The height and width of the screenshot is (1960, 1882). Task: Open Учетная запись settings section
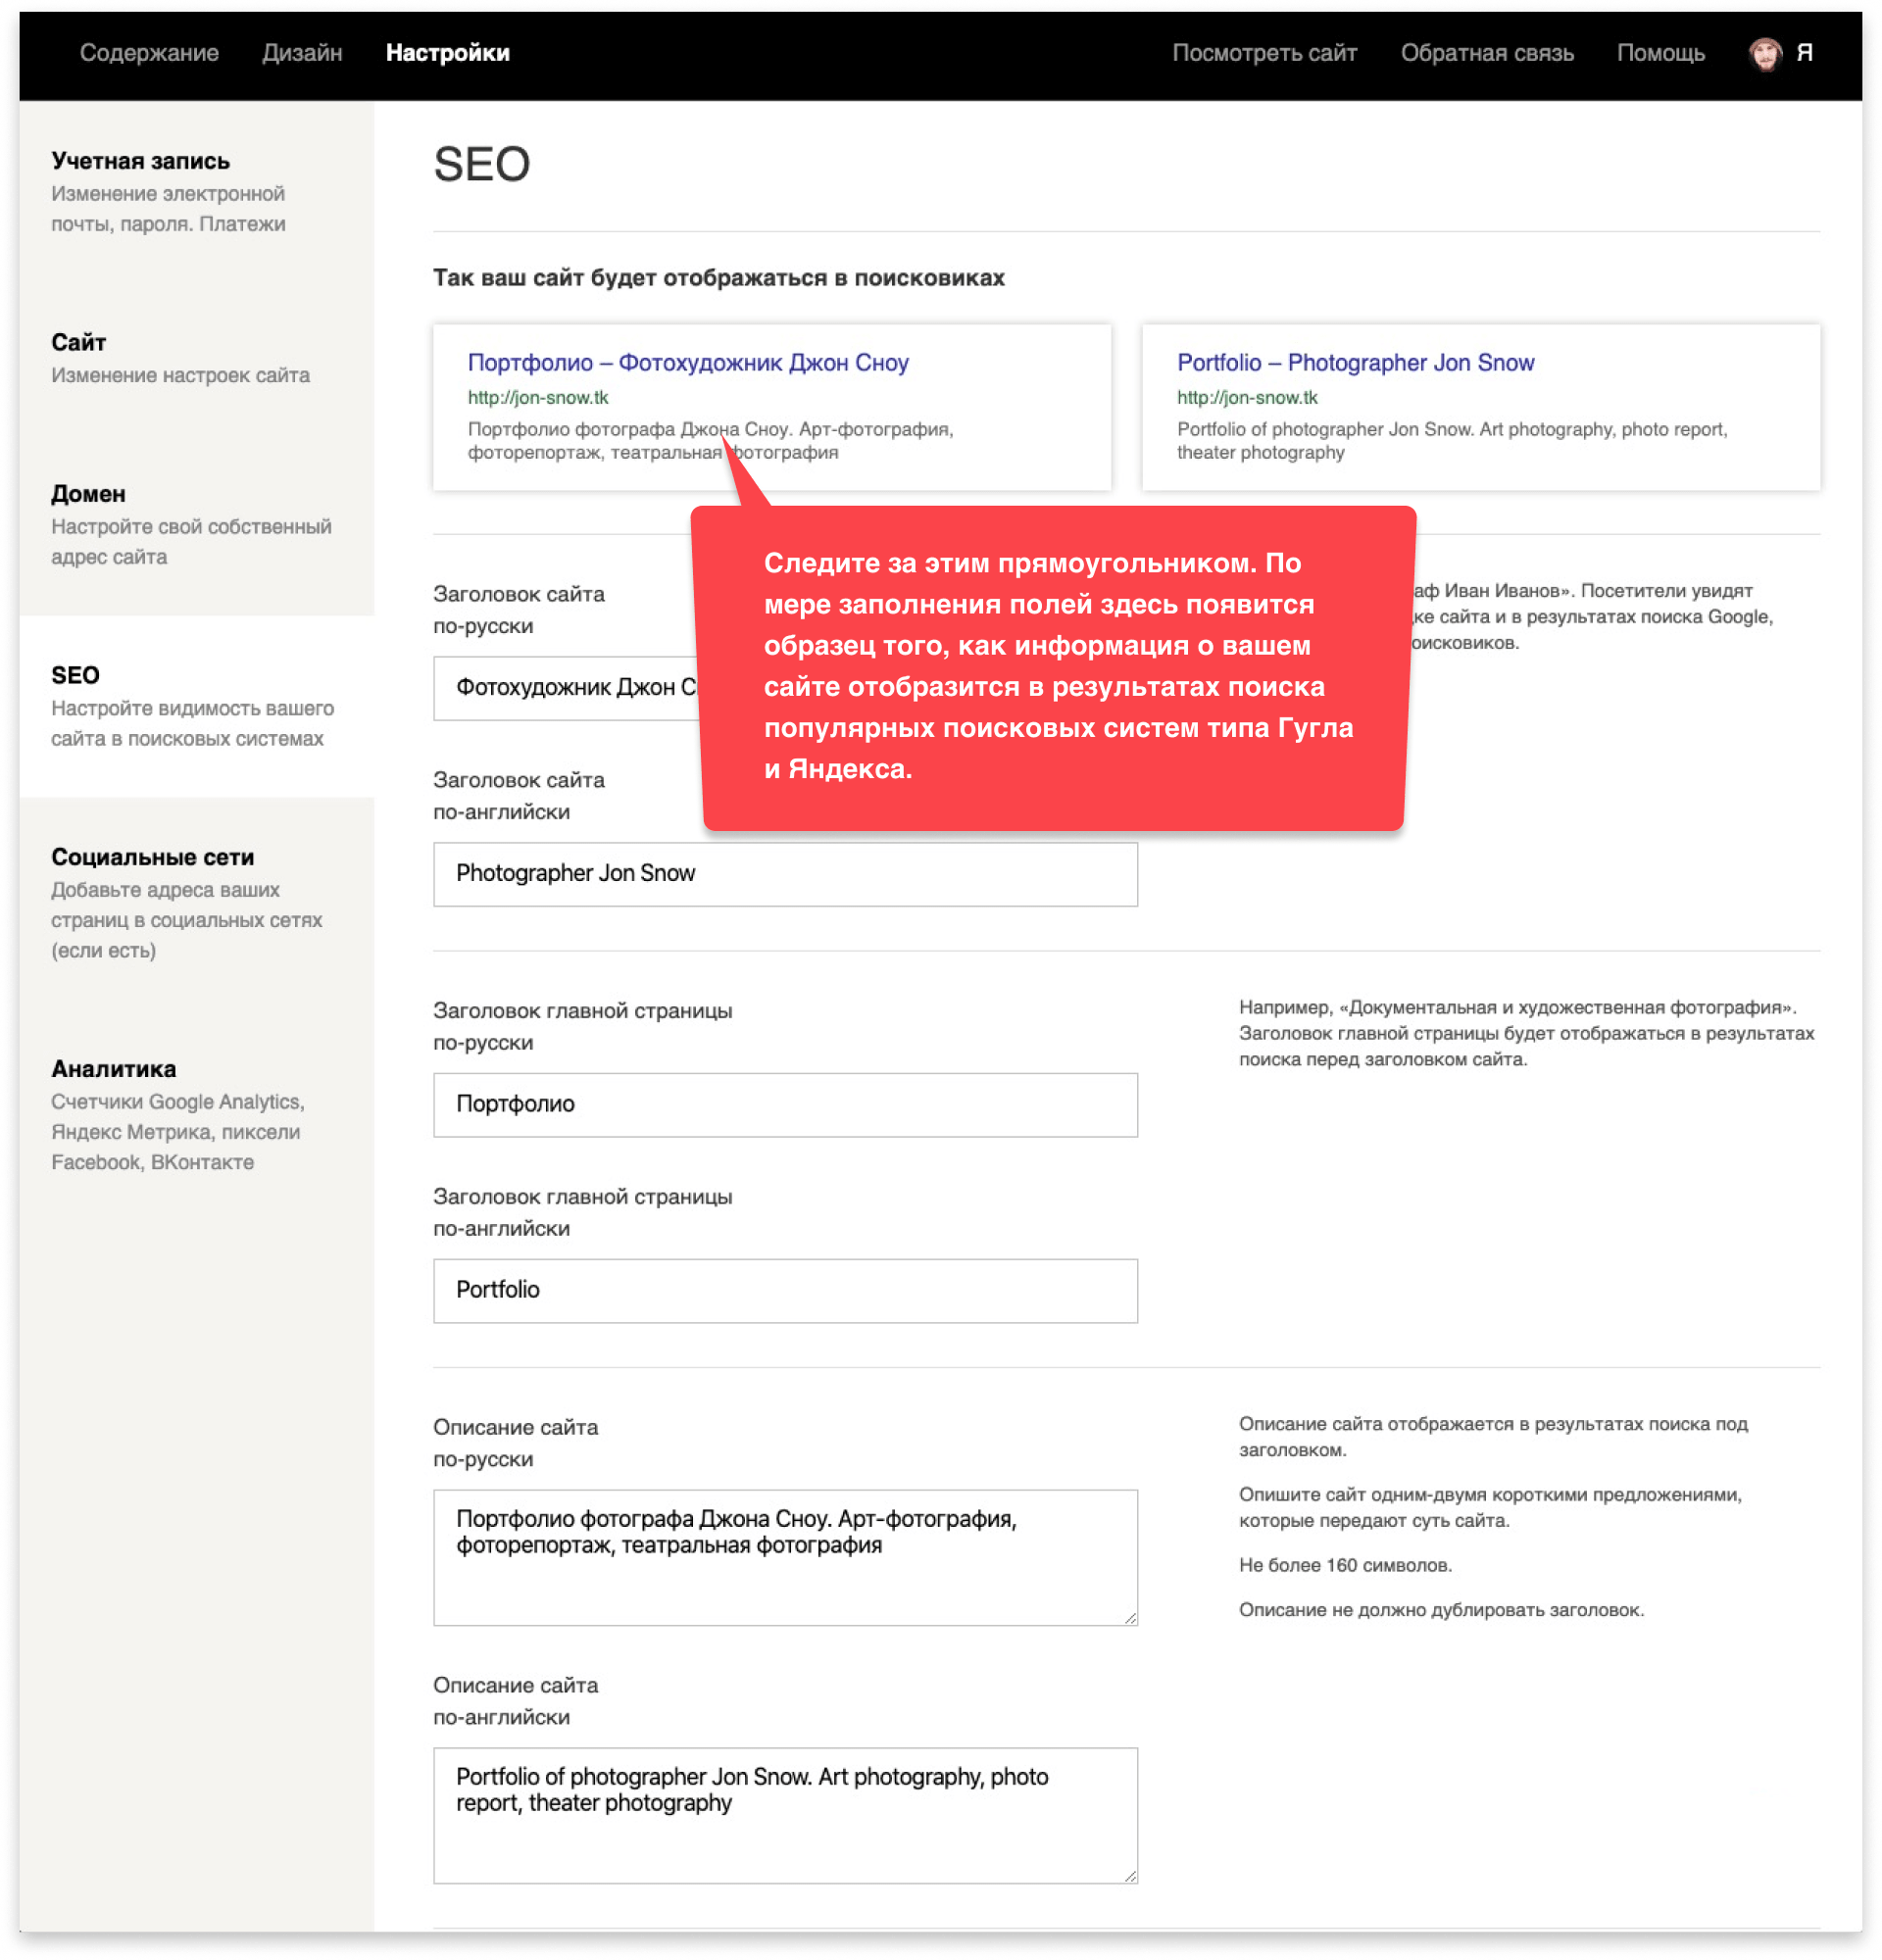(x=140, y=161)
